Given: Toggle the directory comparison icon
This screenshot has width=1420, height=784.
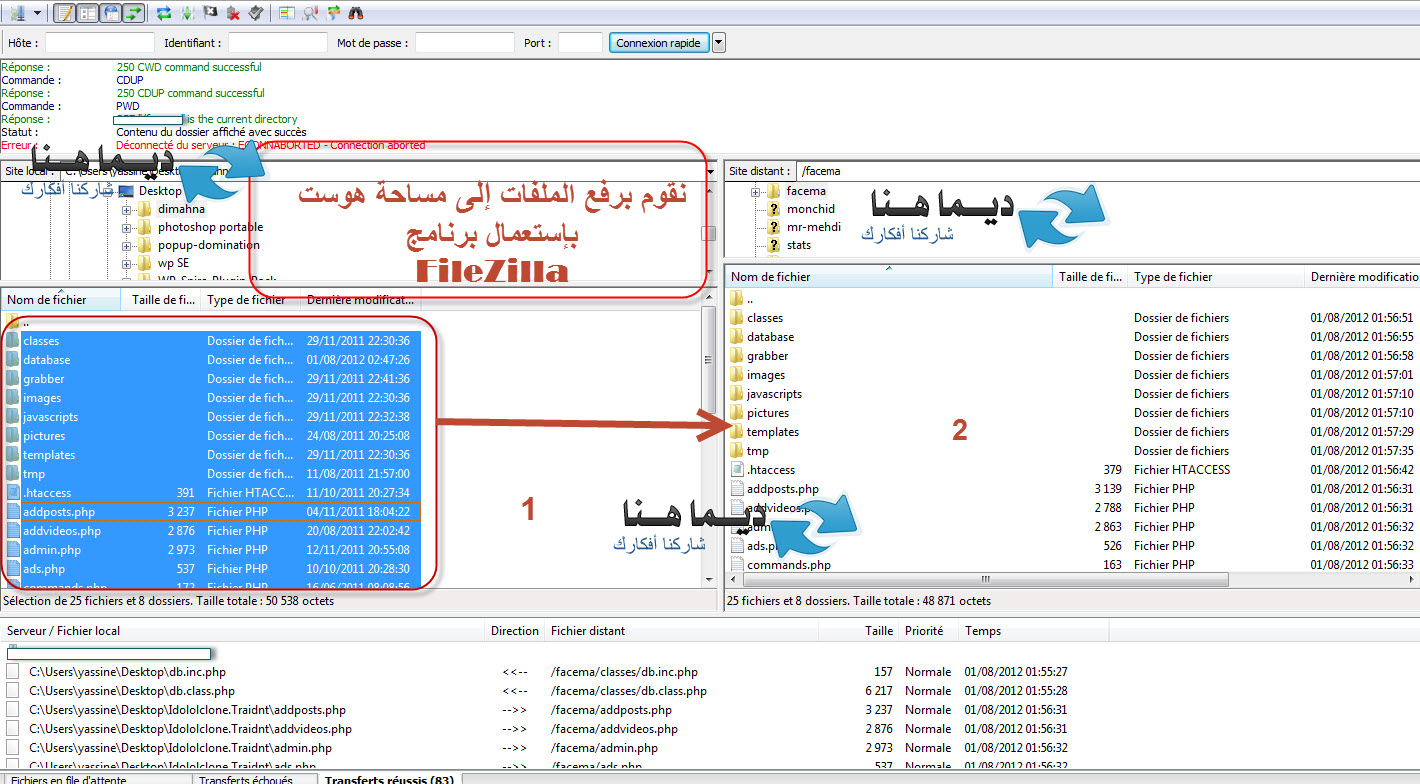Looking at the screenshot, I should tap(287, 12).
